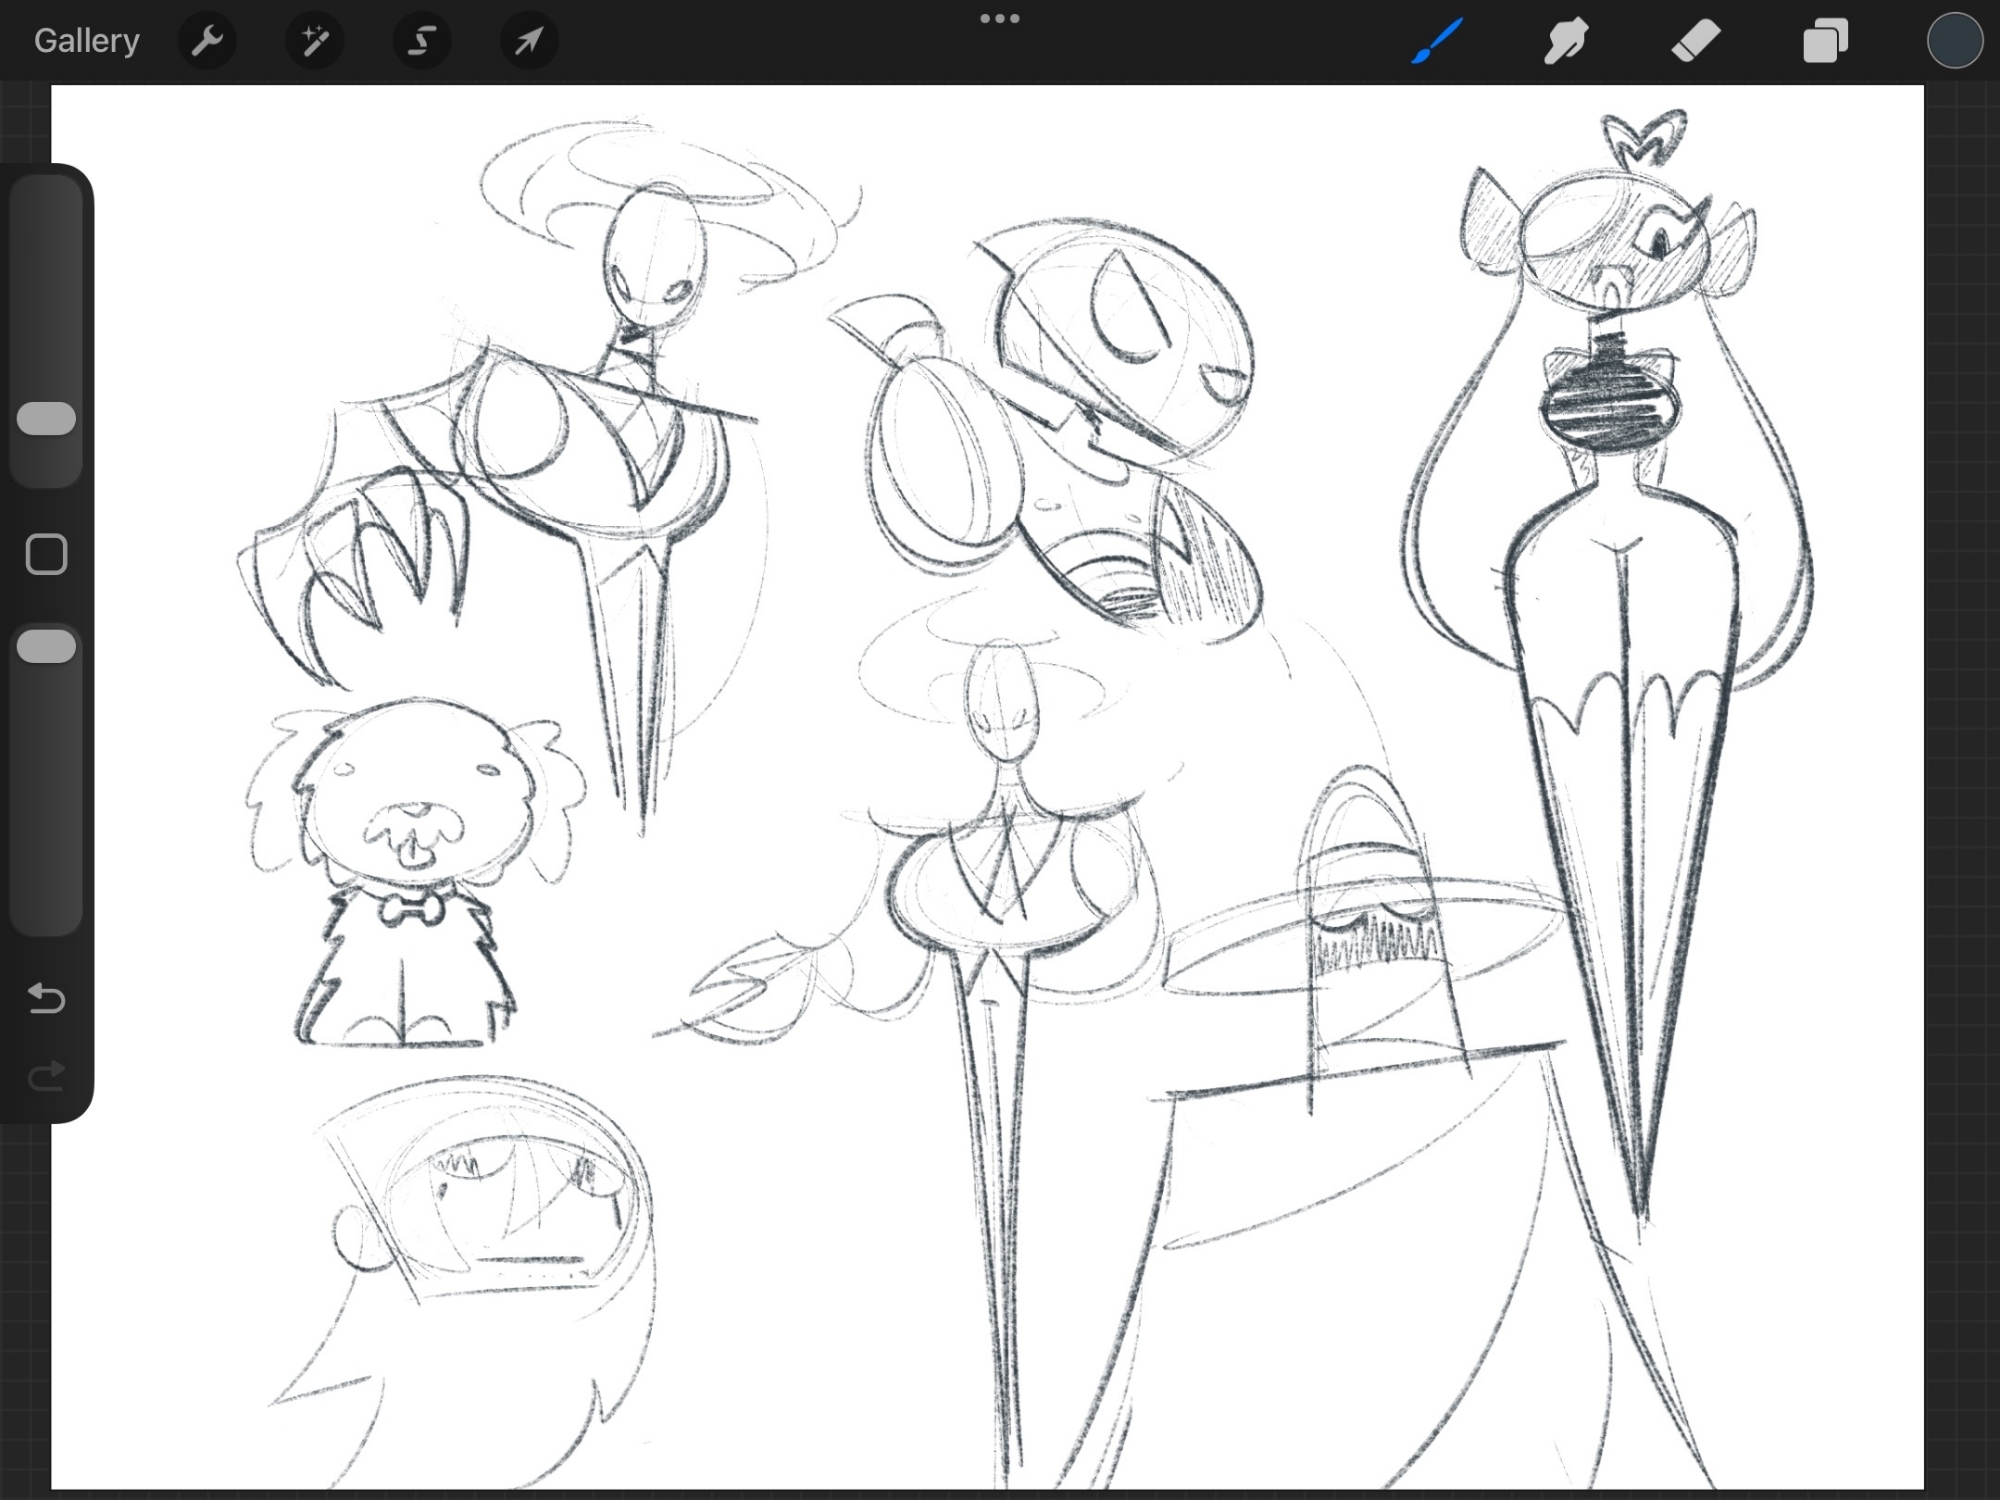Viewport: 2000px width, 1500px height.
Task: Activate the Transform arrow tool
Action: coord(528,41)
